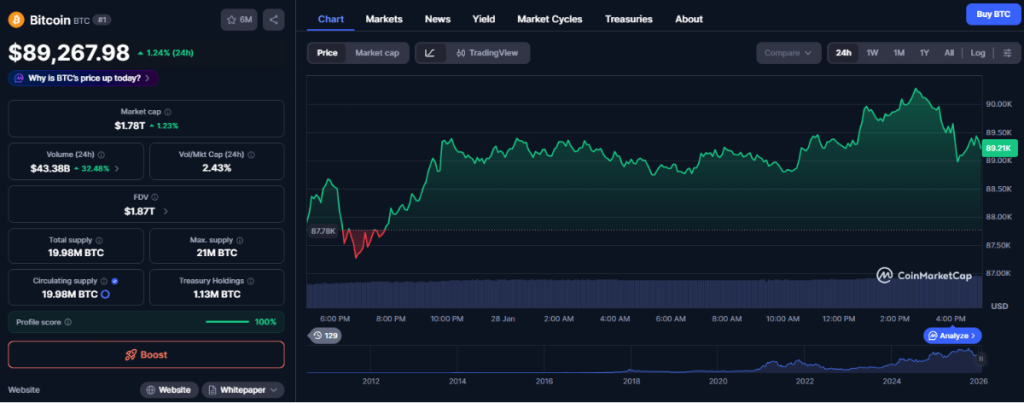Expand the Whitepaper dropdown
Screen dimensions: 1024x403
coord(244,390)
